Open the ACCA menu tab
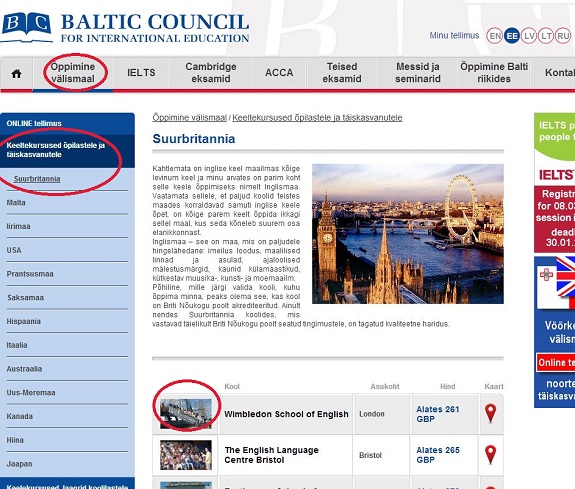575x489 pixels. [x=279, y=73]
